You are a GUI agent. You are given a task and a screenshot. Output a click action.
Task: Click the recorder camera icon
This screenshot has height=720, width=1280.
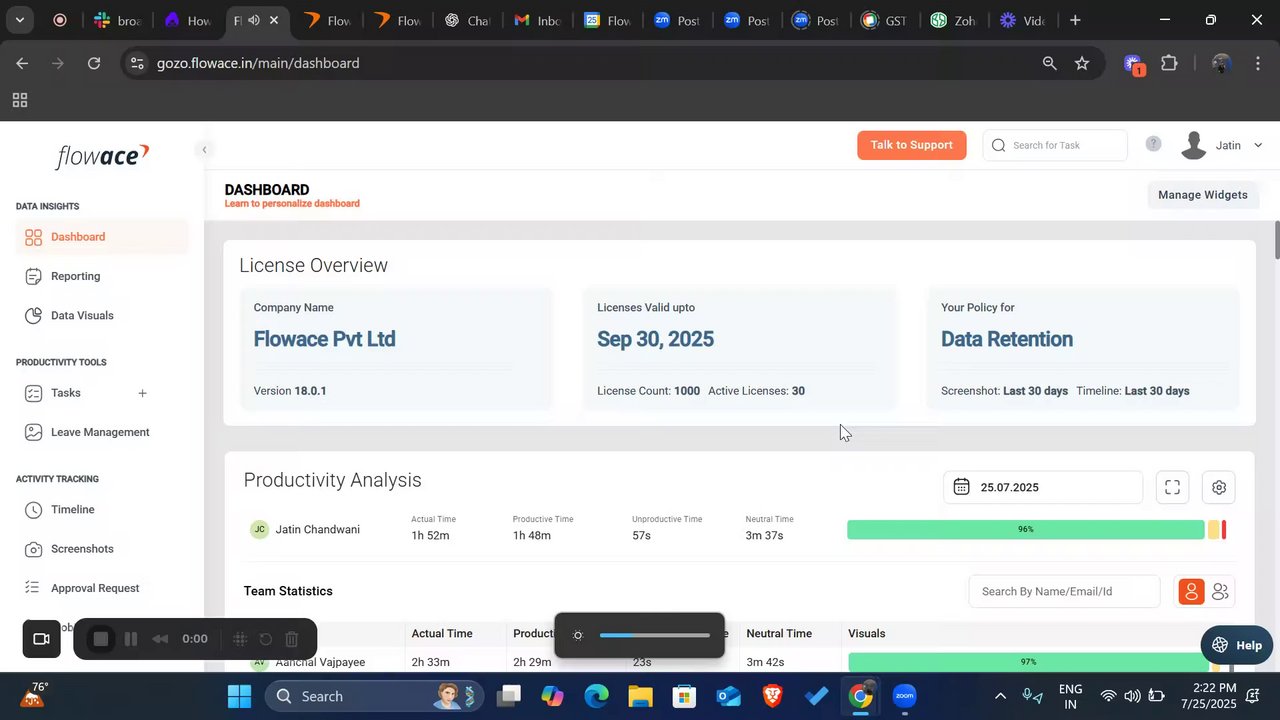41,639
